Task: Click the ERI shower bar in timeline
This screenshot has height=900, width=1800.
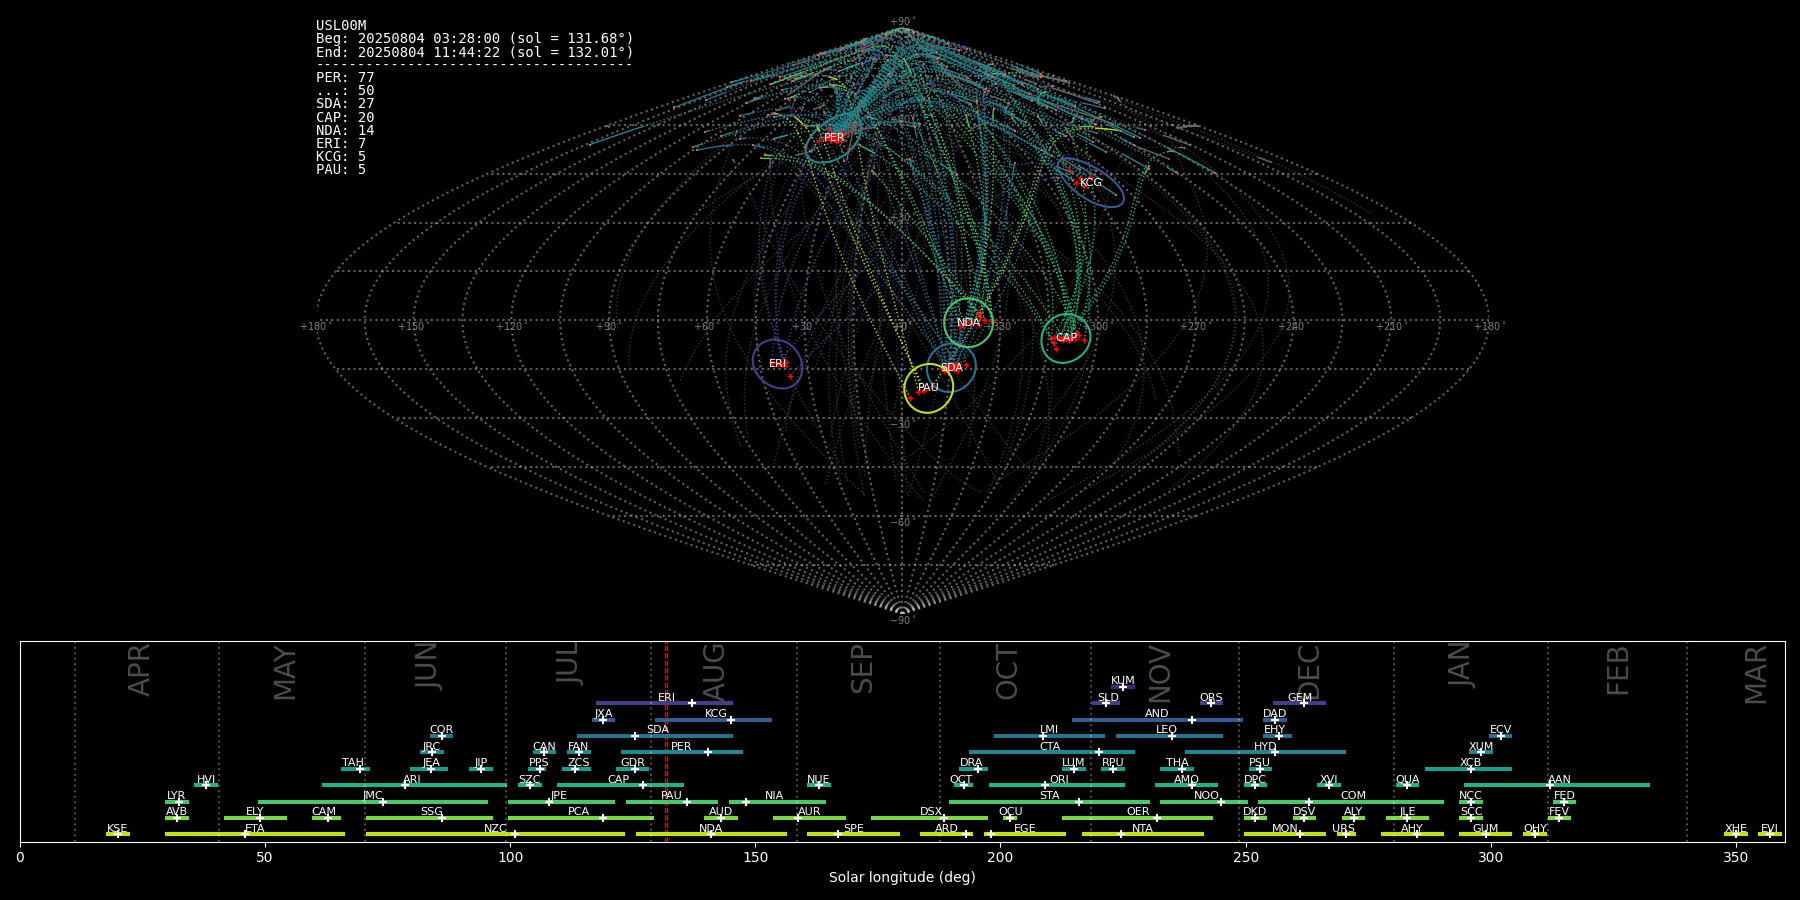Action: click(x=664, y=703)
